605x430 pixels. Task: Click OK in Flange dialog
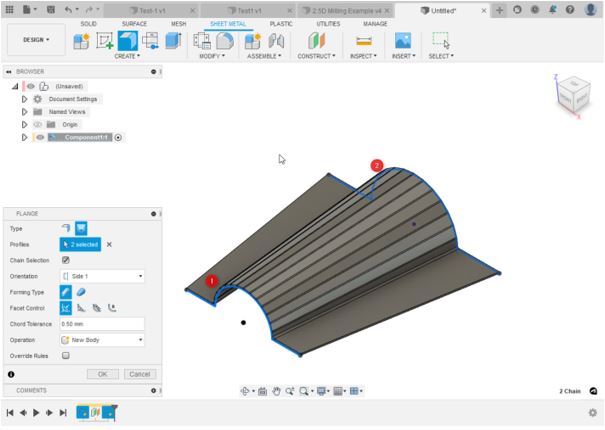click(x=103, y=374)
